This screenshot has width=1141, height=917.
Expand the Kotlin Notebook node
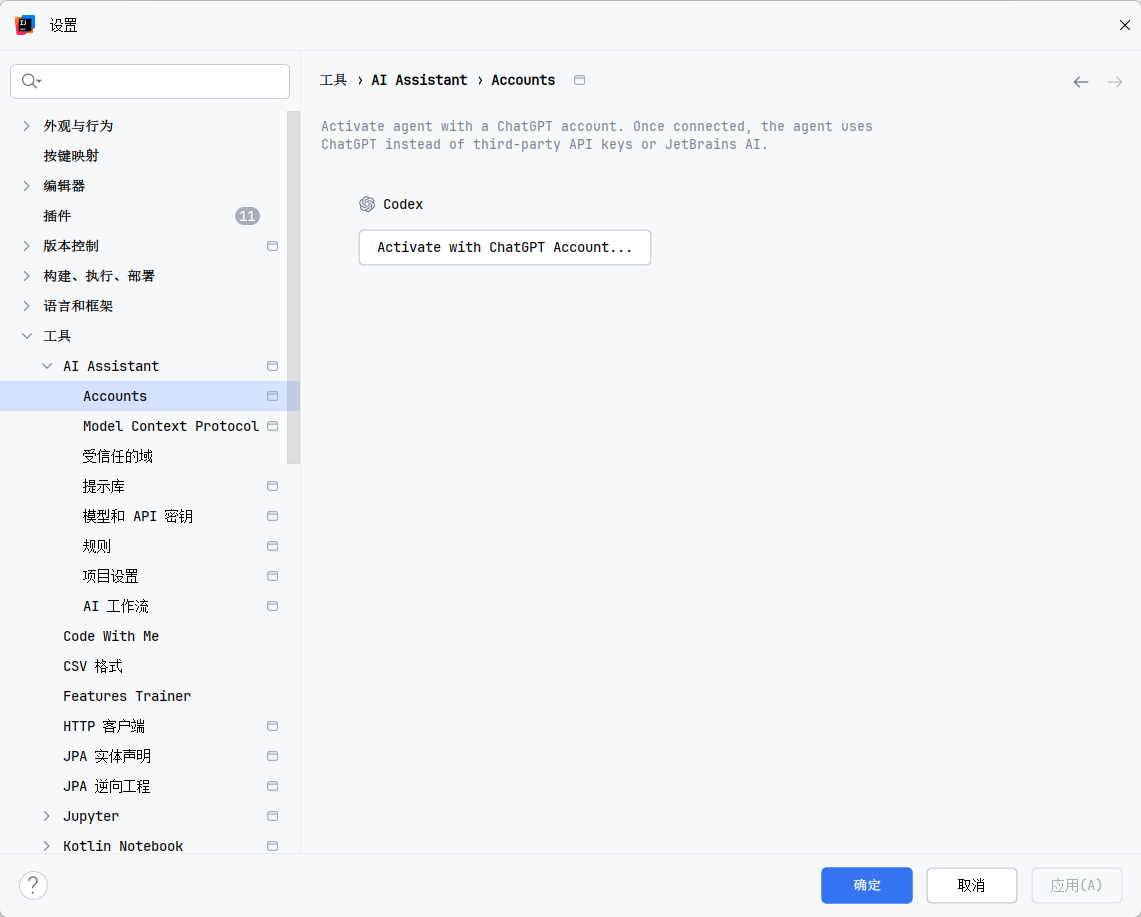pos(47,846)
